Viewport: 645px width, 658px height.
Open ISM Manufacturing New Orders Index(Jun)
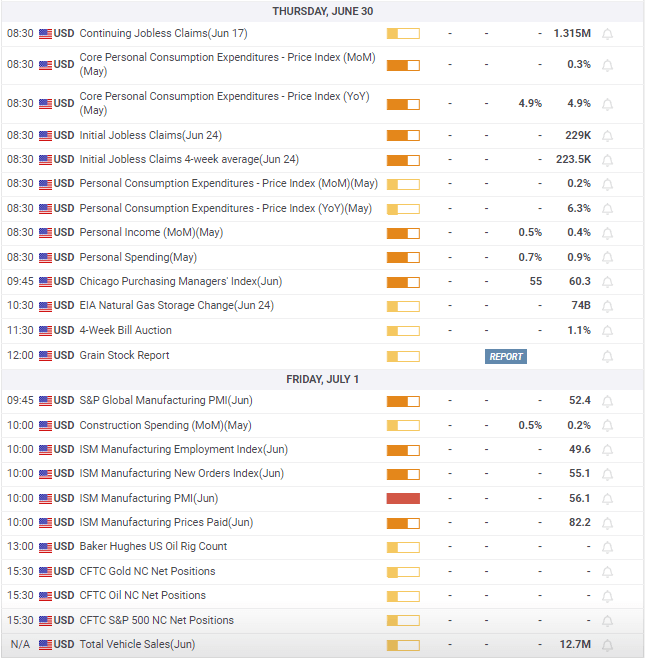point(182,473)
